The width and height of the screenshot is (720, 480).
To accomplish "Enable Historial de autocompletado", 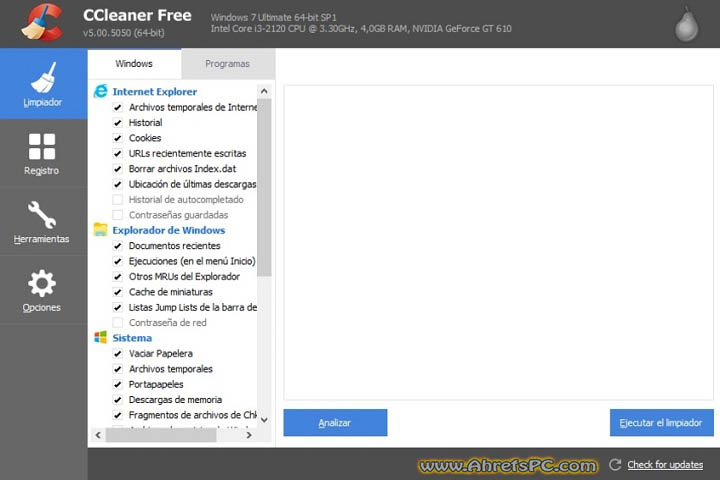I will pos(118,199).
